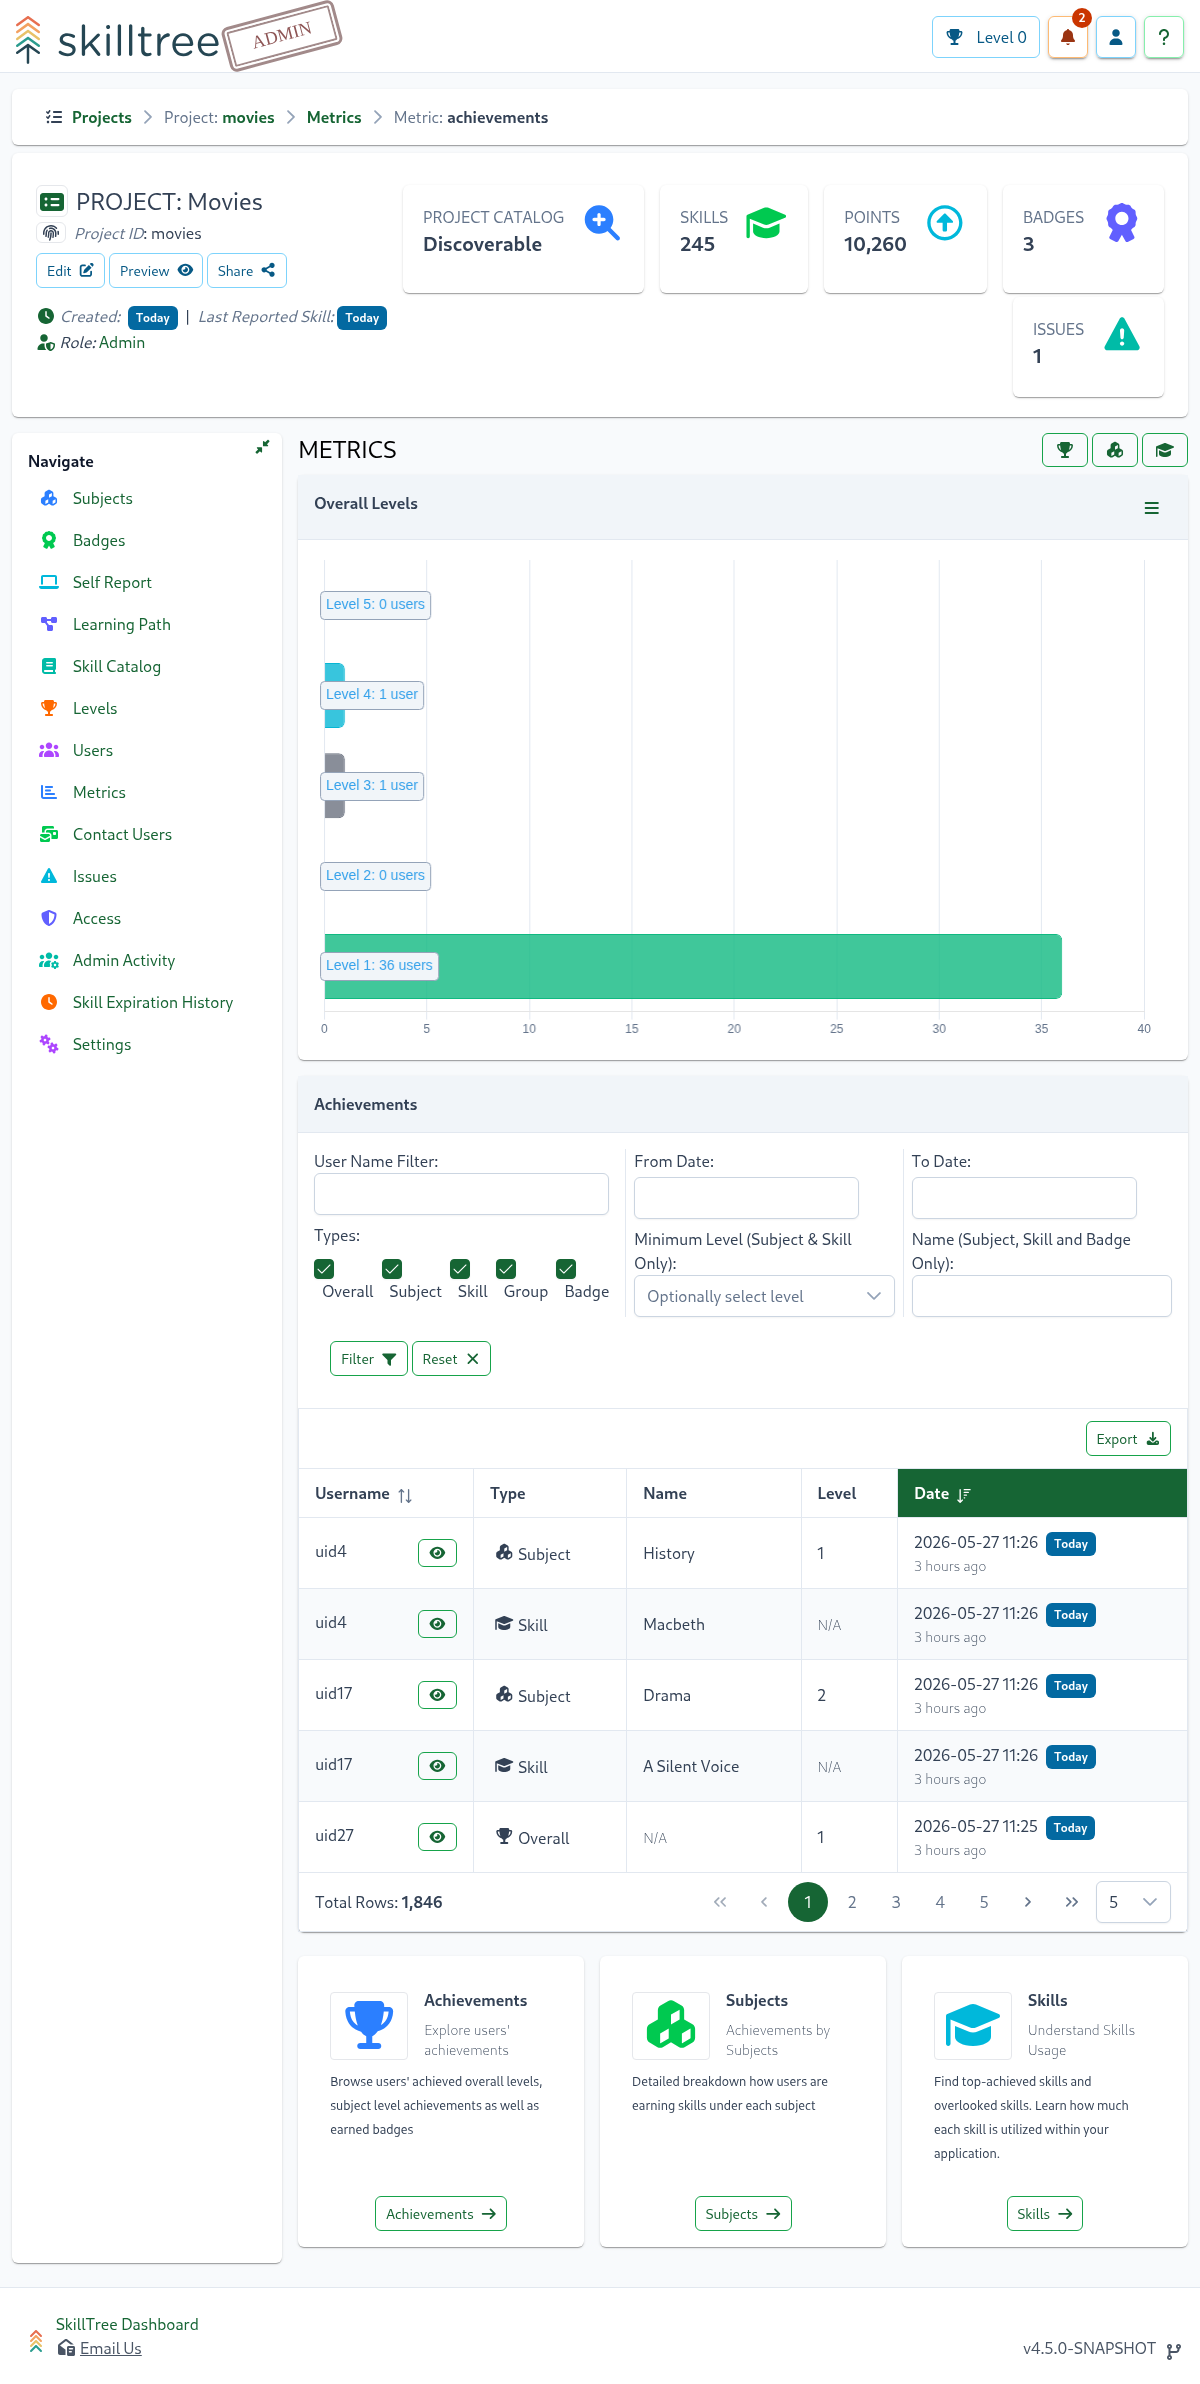Uncheck the Subject type checkbox
This screenshot has height=2384, width=1200.
(392, 1269)
